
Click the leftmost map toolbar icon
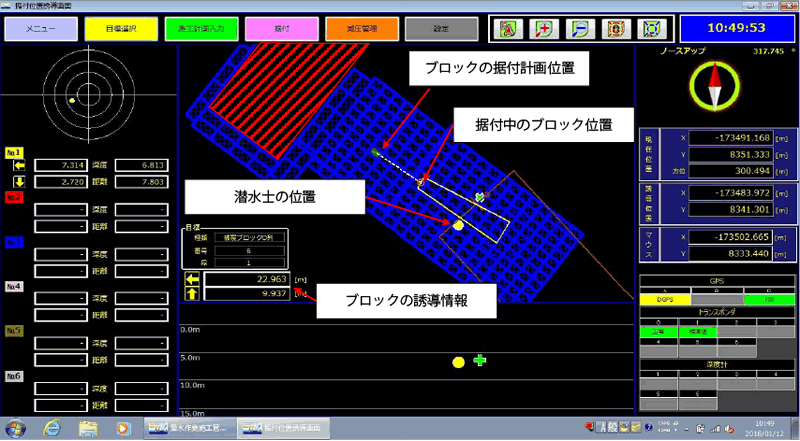pos(508,28)
